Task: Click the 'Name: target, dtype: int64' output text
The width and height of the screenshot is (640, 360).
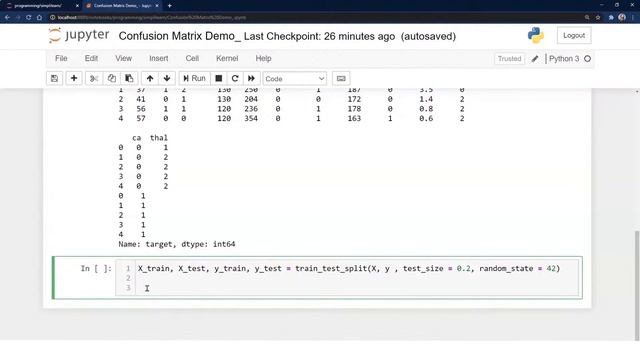Action: (x=177, y=244)
